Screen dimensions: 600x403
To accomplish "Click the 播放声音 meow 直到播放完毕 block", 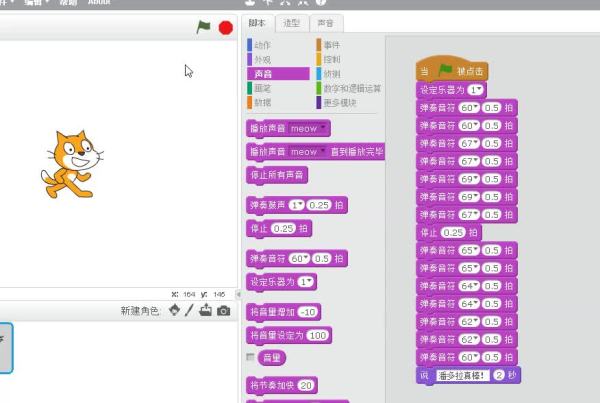I will click(x=316, y=152).
